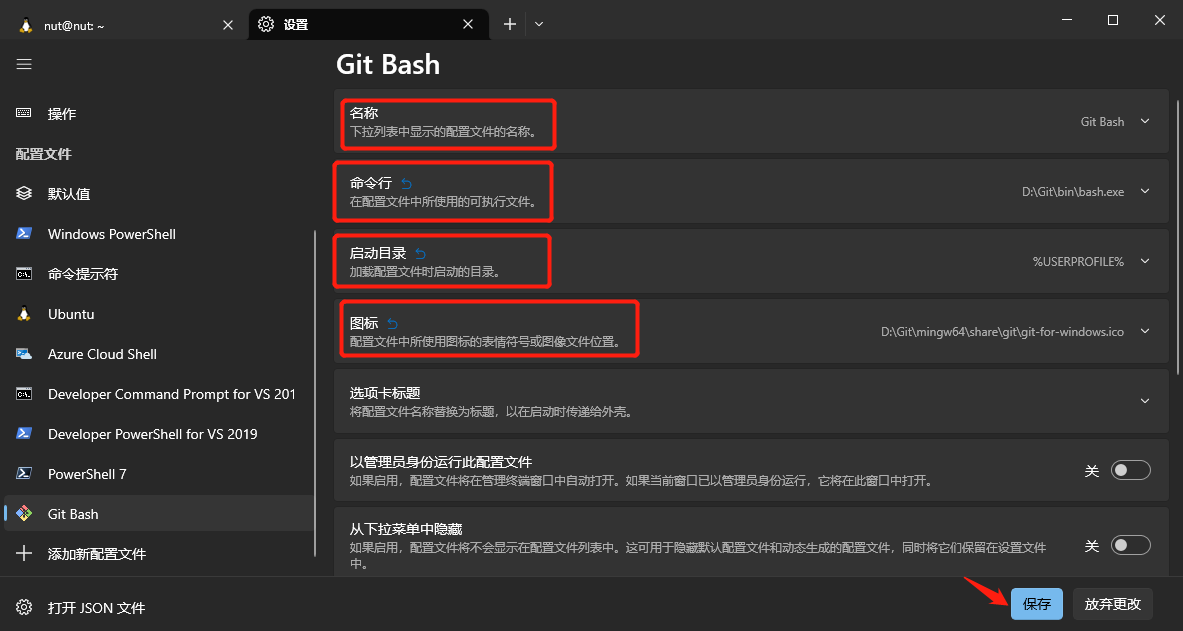This screenshot has width=1183, height=631.
Task: Select the 命令提示符 profile
Action: tap(158, 273)
